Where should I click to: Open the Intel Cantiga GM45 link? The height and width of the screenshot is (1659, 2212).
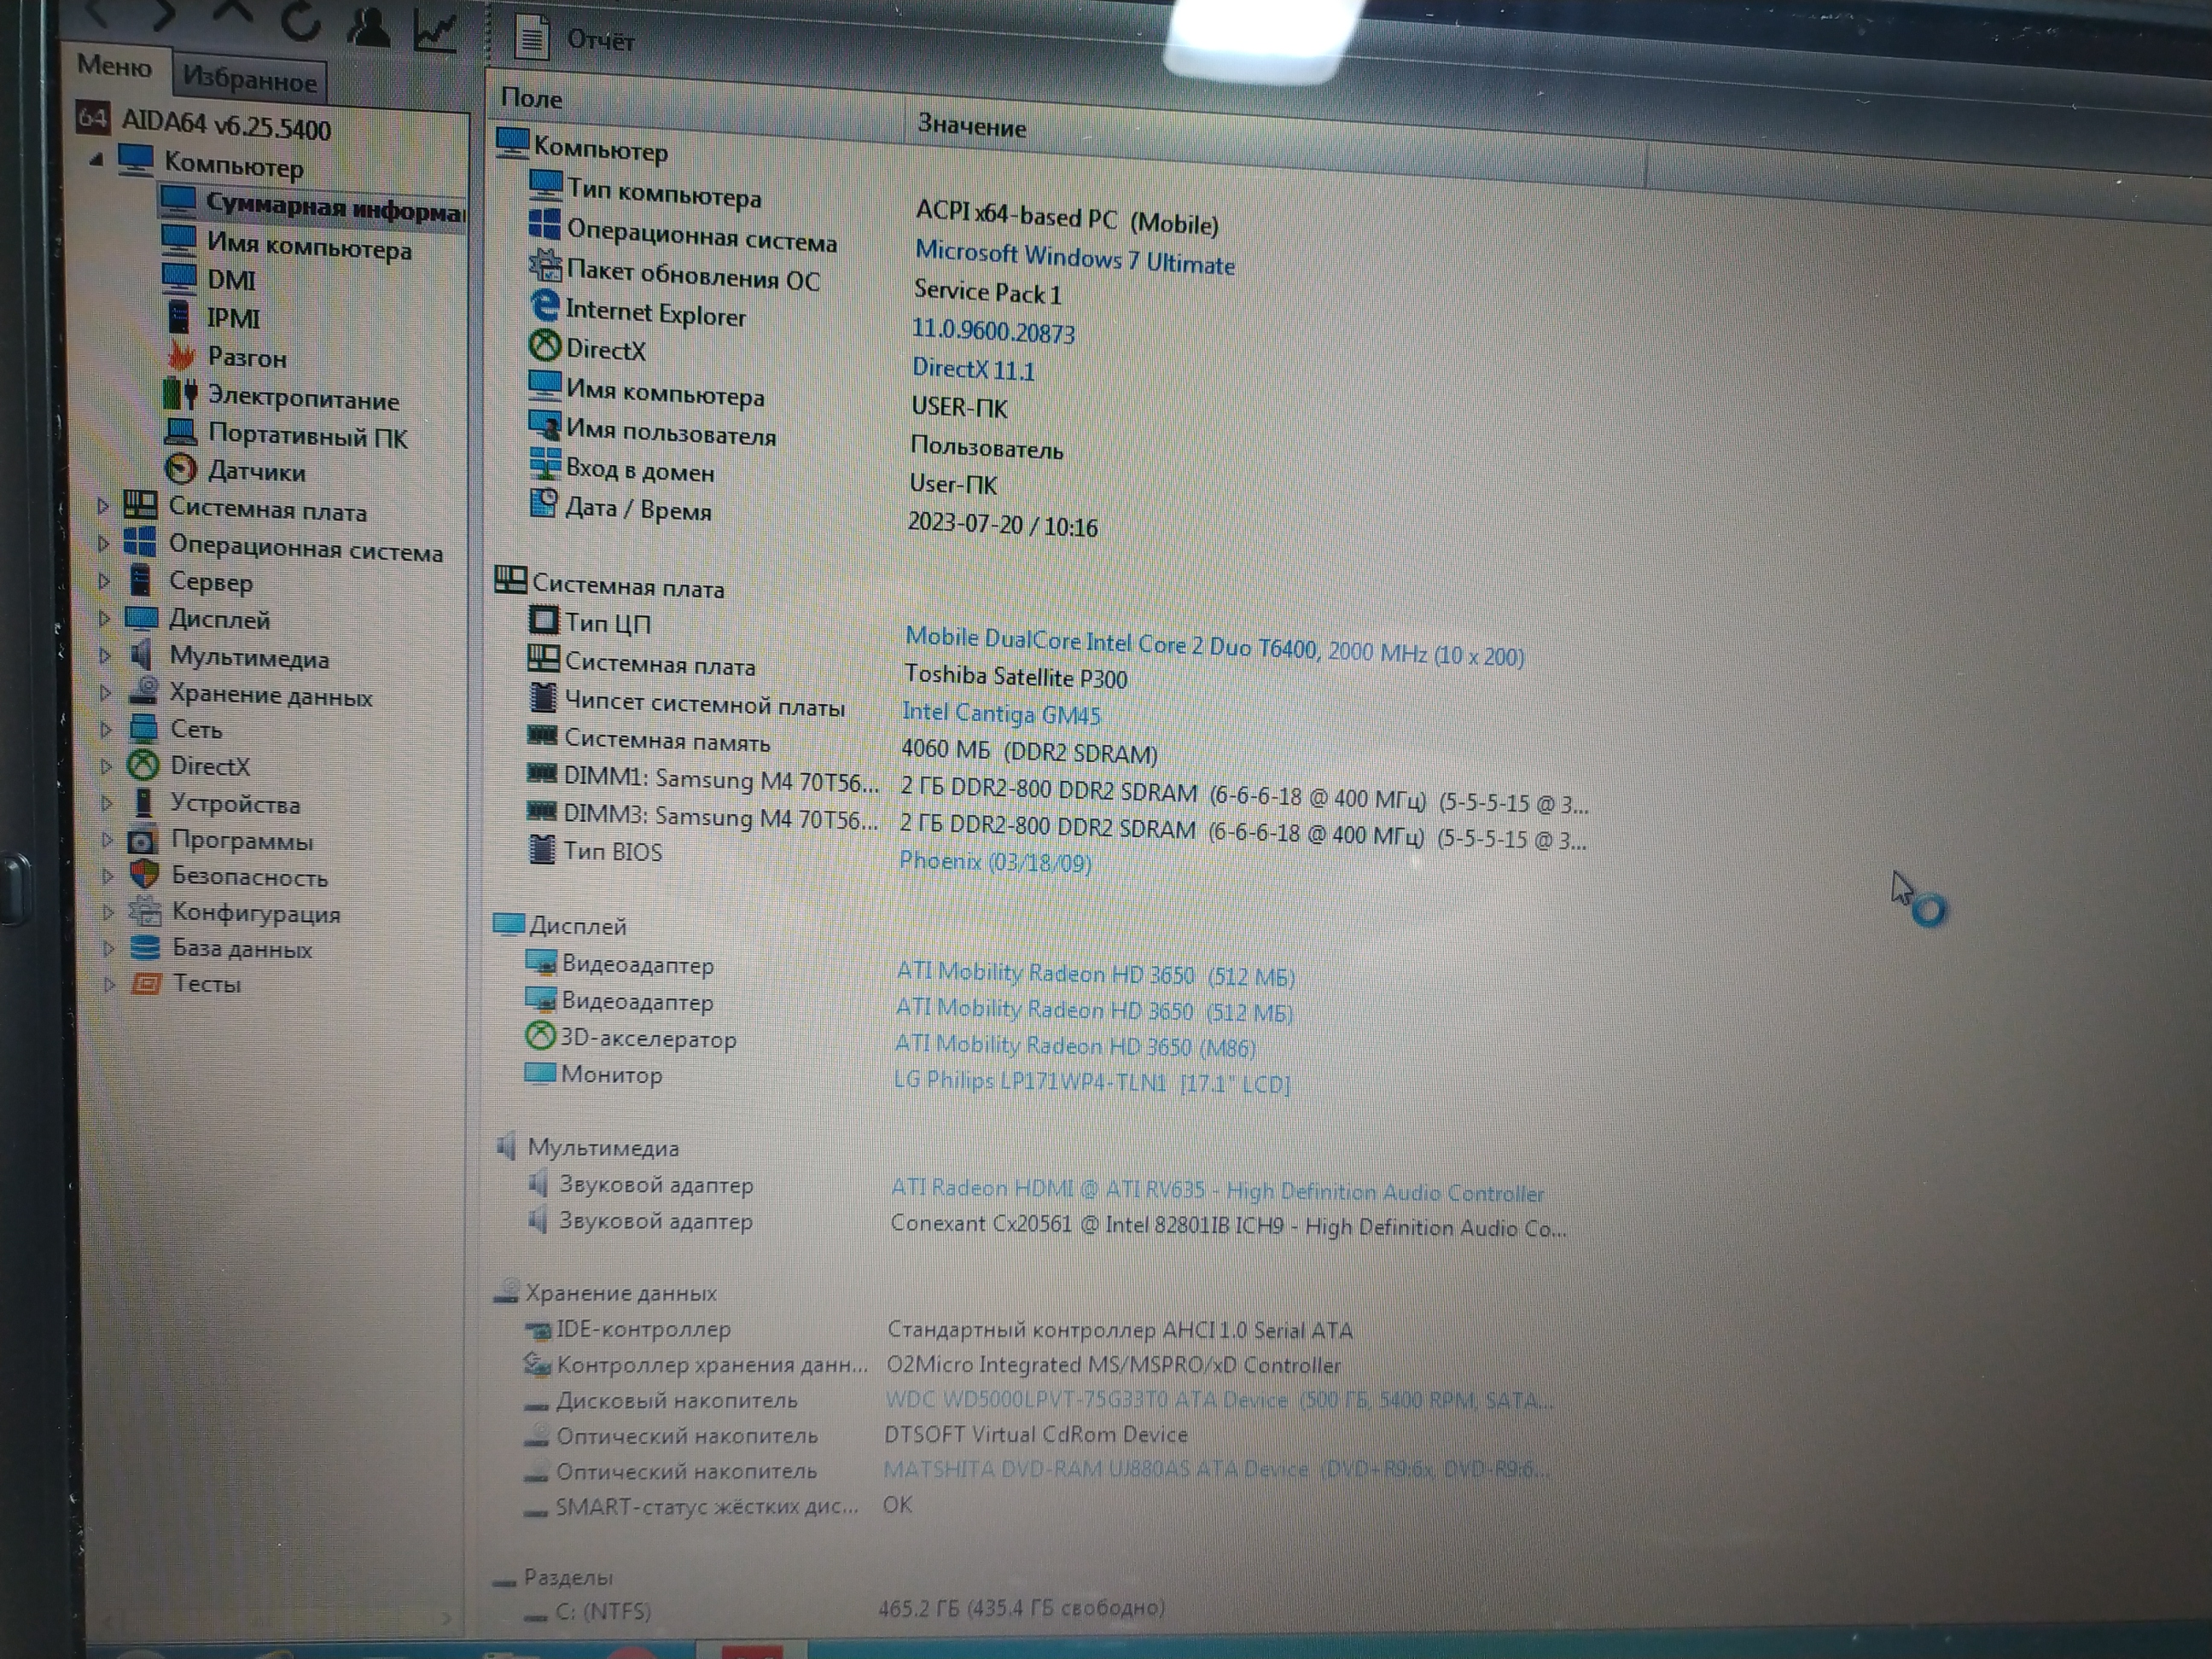pos(1000,713)
